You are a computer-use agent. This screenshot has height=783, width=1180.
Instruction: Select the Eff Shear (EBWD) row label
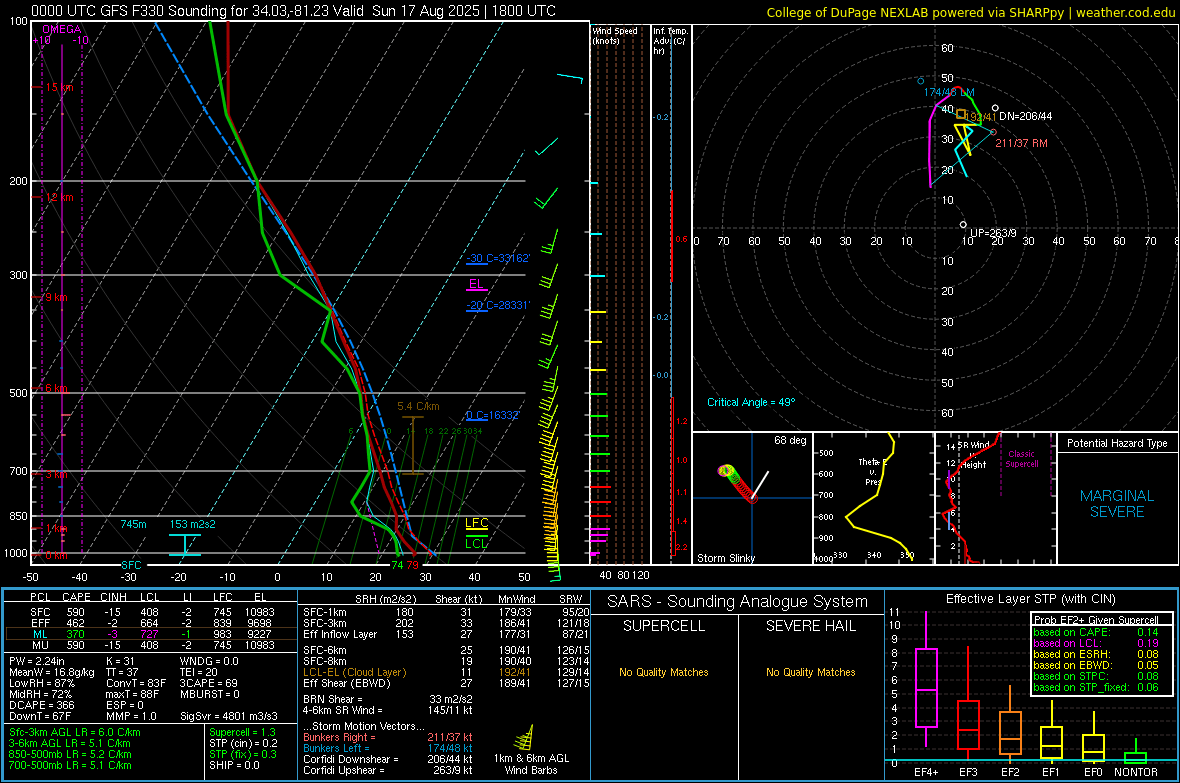pyautogui.click(x=347, y=684)
